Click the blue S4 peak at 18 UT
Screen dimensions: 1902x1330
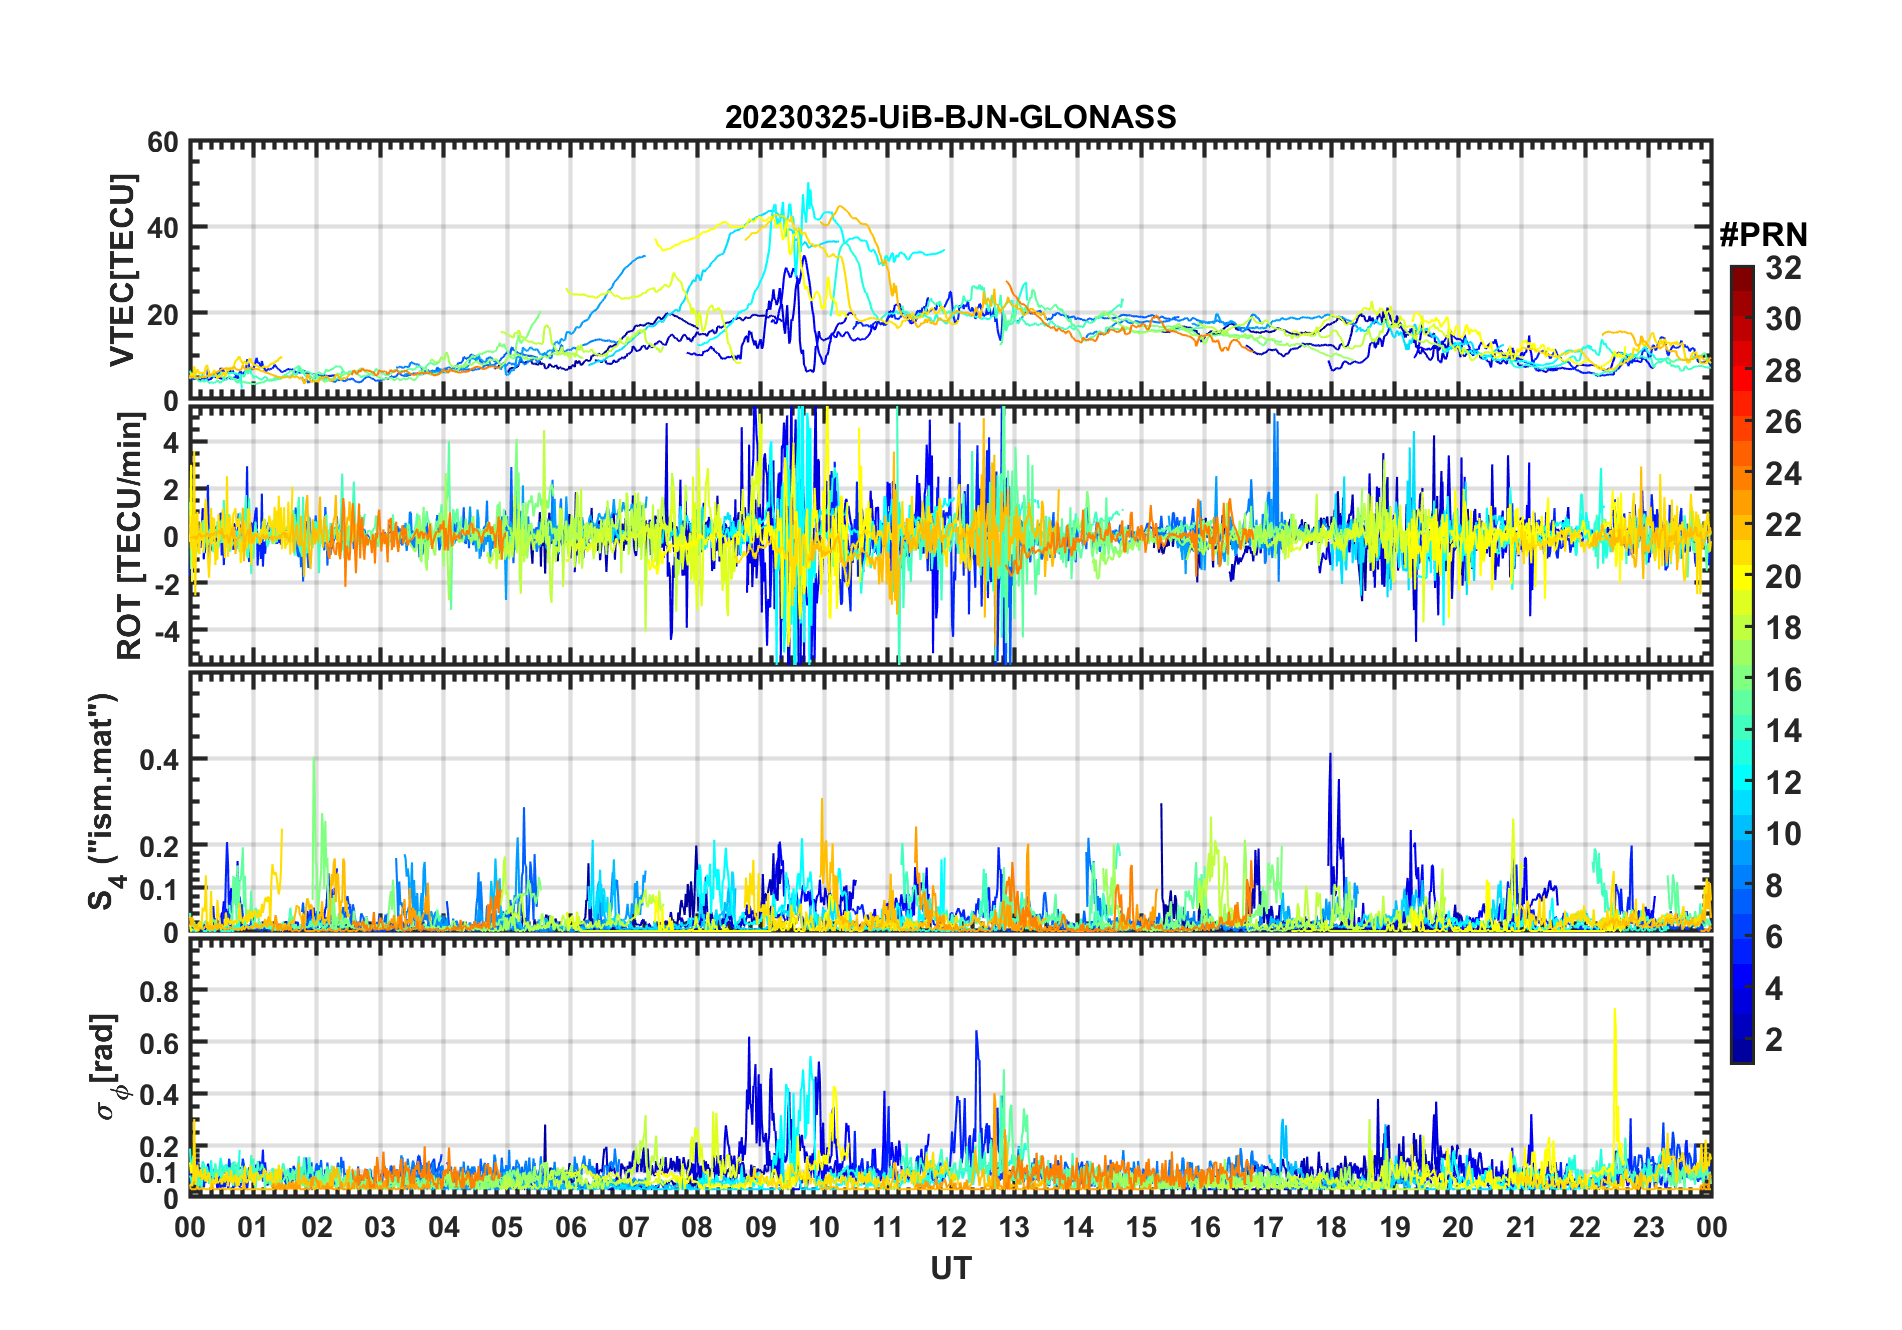1330,758
